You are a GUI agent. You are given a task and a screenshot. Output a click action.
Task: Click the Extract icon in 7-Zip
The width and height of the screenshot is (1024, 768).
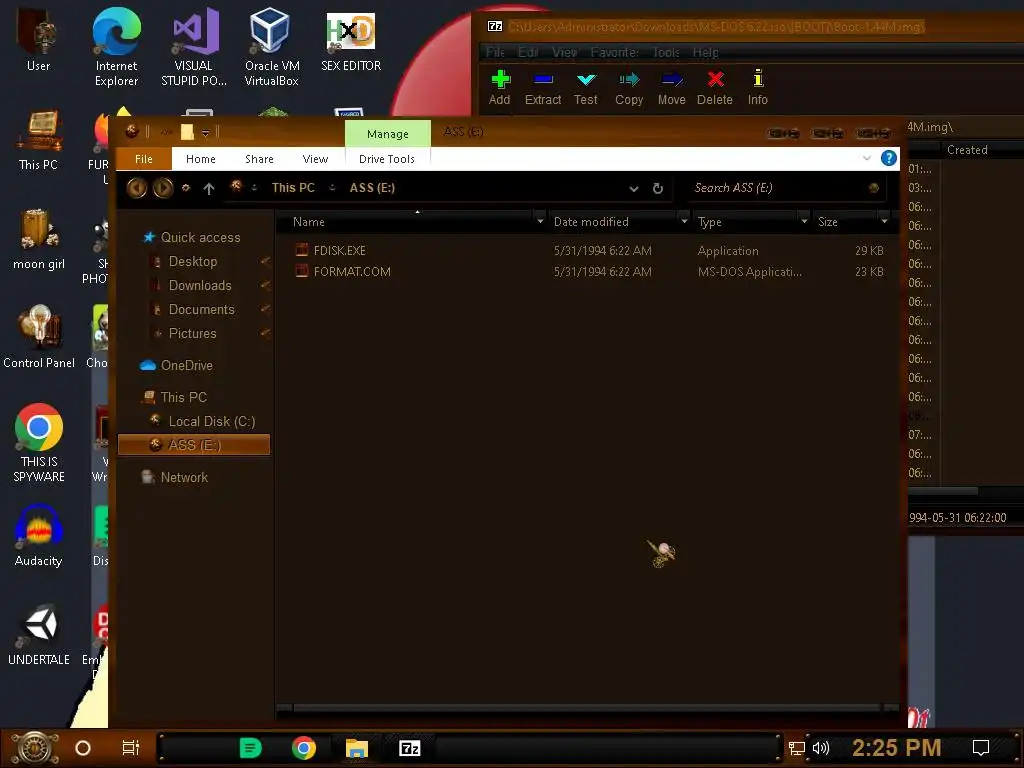coord(543,80)
